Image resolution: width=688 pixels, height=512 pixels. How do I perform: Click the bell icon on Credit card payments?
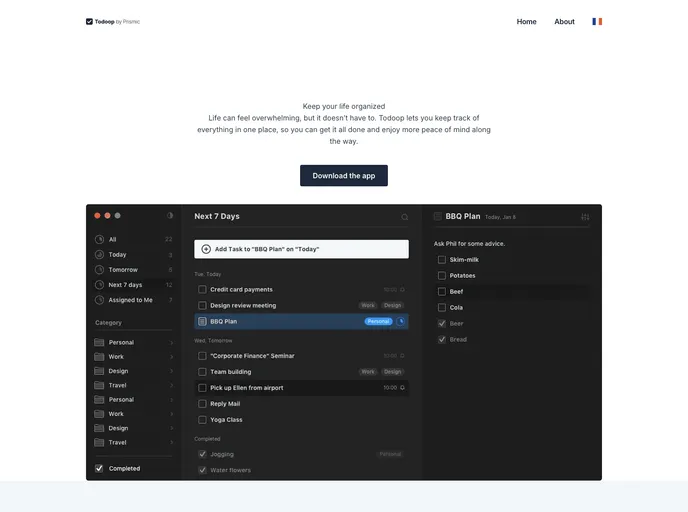(402, 290)
